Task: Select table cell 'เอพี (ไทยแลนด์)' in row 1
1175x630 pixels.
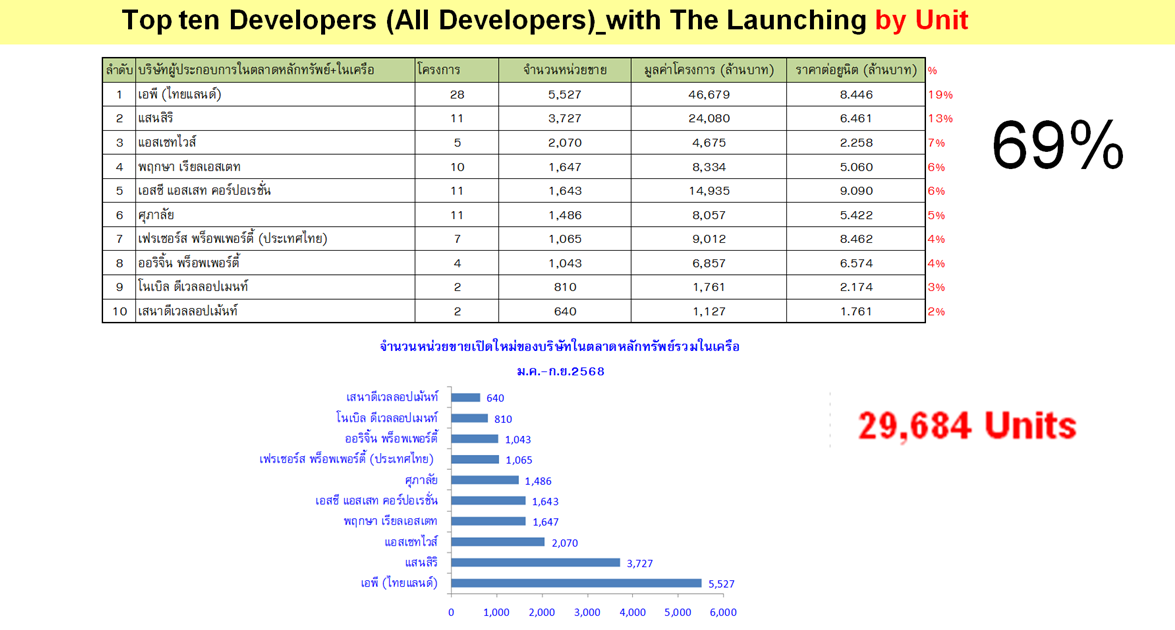Action: 274,94
